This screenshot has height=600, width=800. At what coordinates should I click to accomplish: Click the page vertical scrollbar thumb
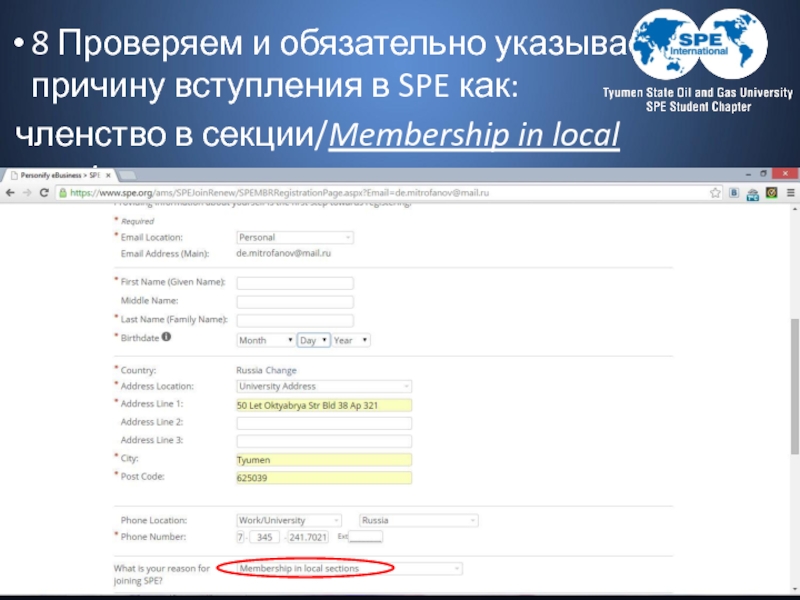pyautogui.click(x=794, y=386)
